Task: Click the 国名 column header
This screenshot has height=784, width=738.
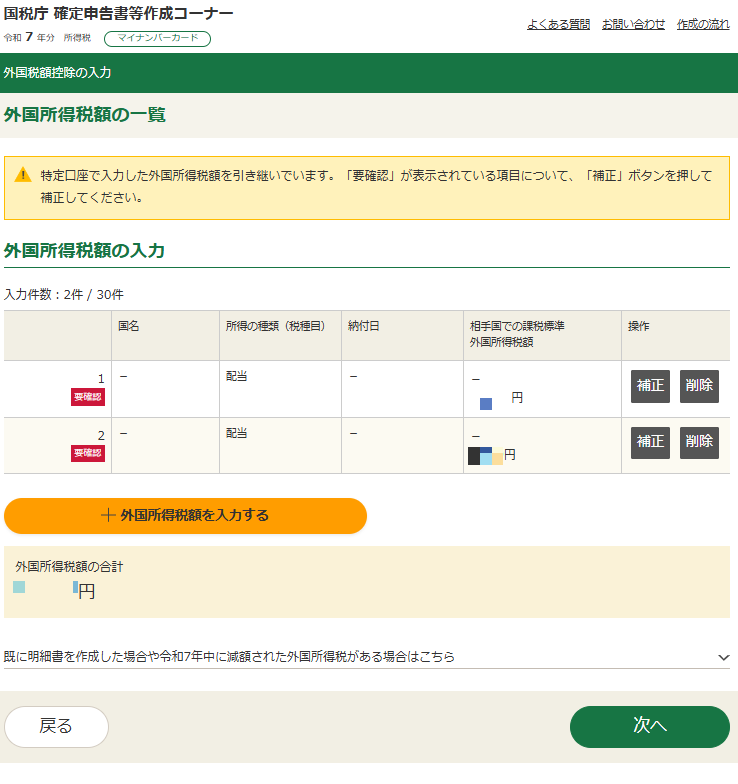Action: tap(128, 326)
